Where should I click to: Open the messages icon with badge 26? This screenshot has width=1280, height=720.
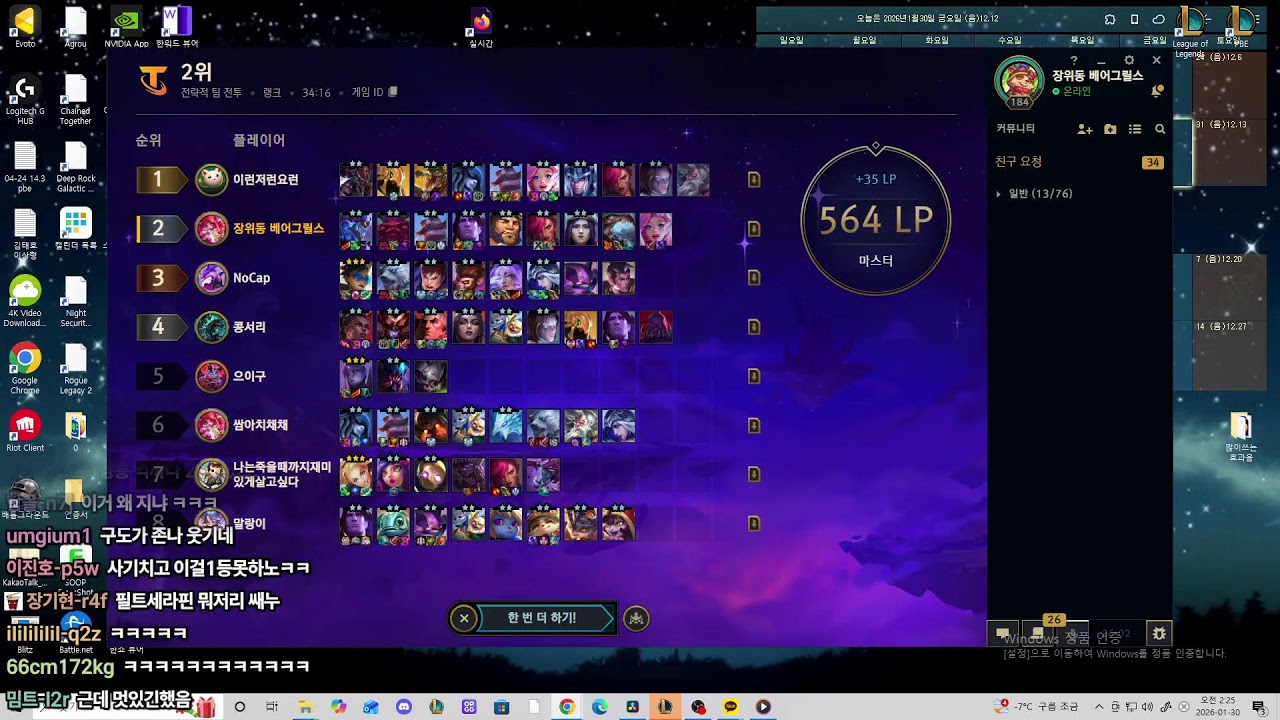coord(1040,632)
